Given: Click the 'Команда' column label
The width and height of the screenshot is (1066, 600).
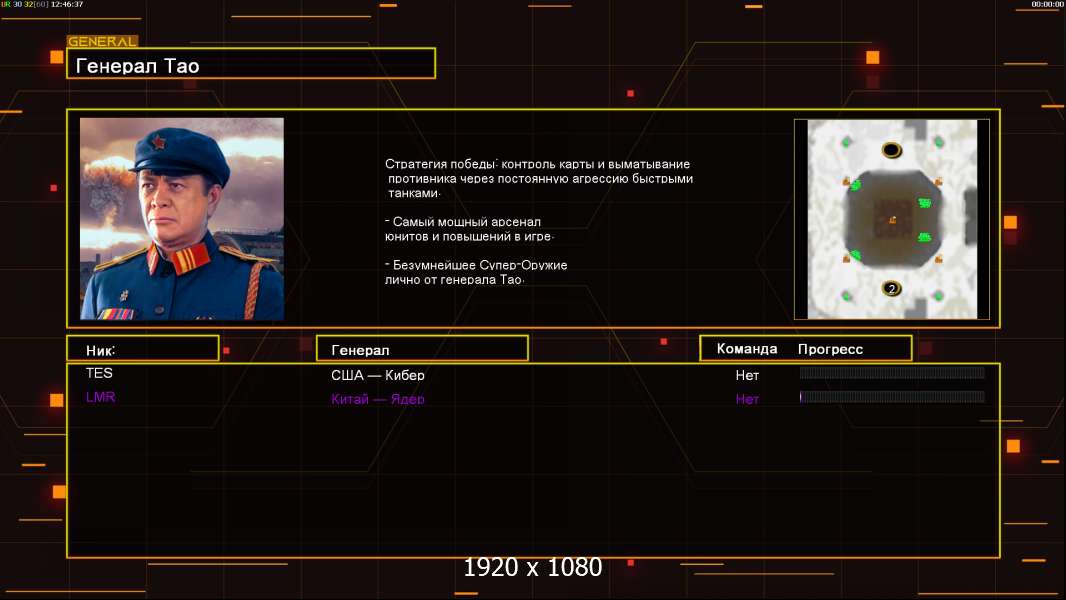Looking at the screenshot, I should [x=746, y=349].
